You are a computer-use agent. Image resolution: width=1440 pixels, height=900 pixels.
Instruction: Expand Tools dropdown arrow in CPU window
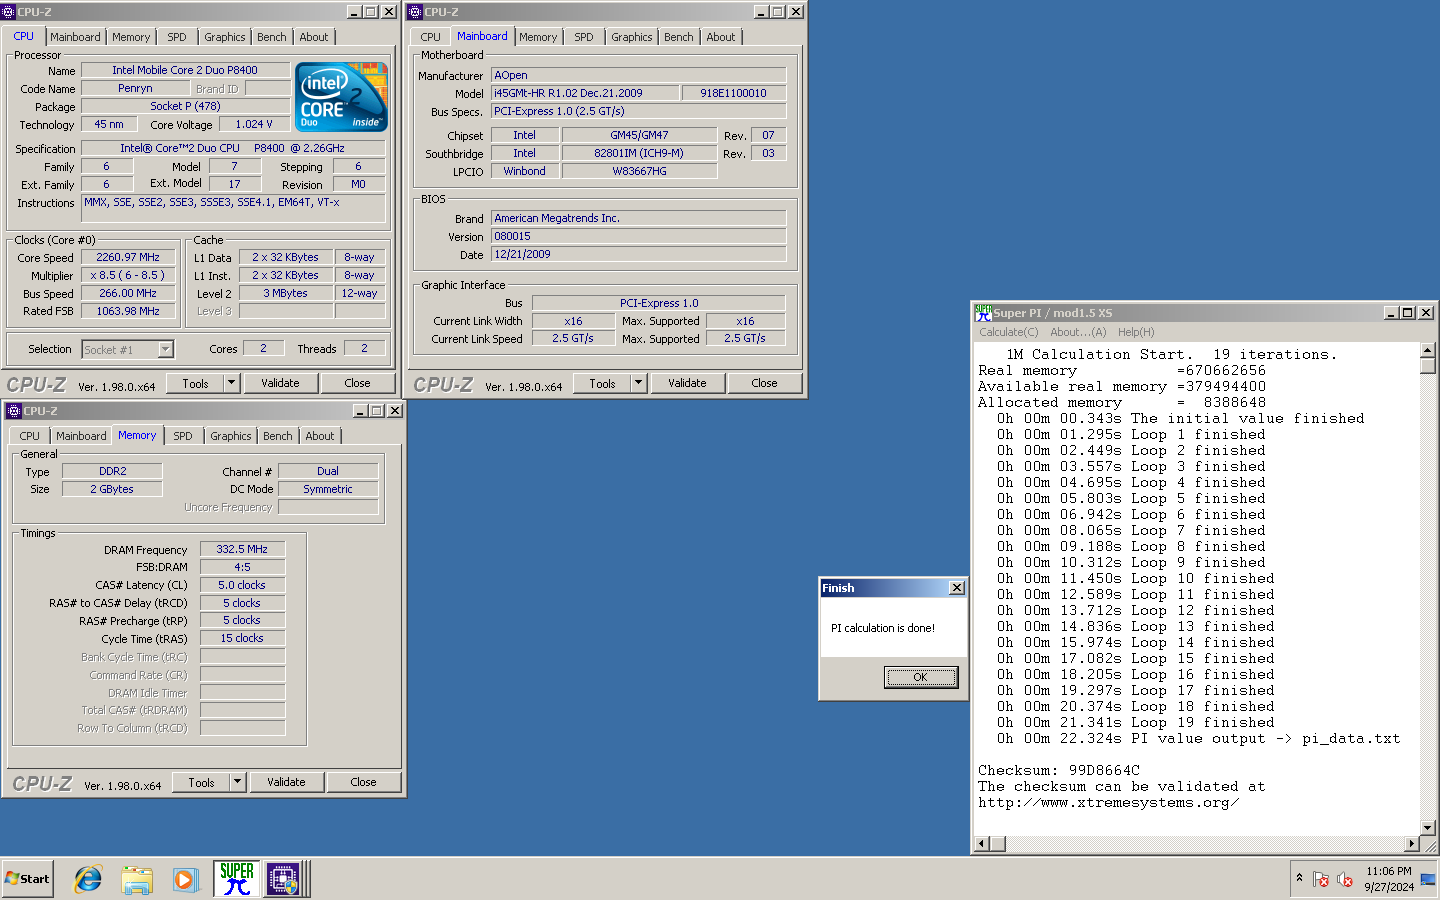[x=232, y=383]
